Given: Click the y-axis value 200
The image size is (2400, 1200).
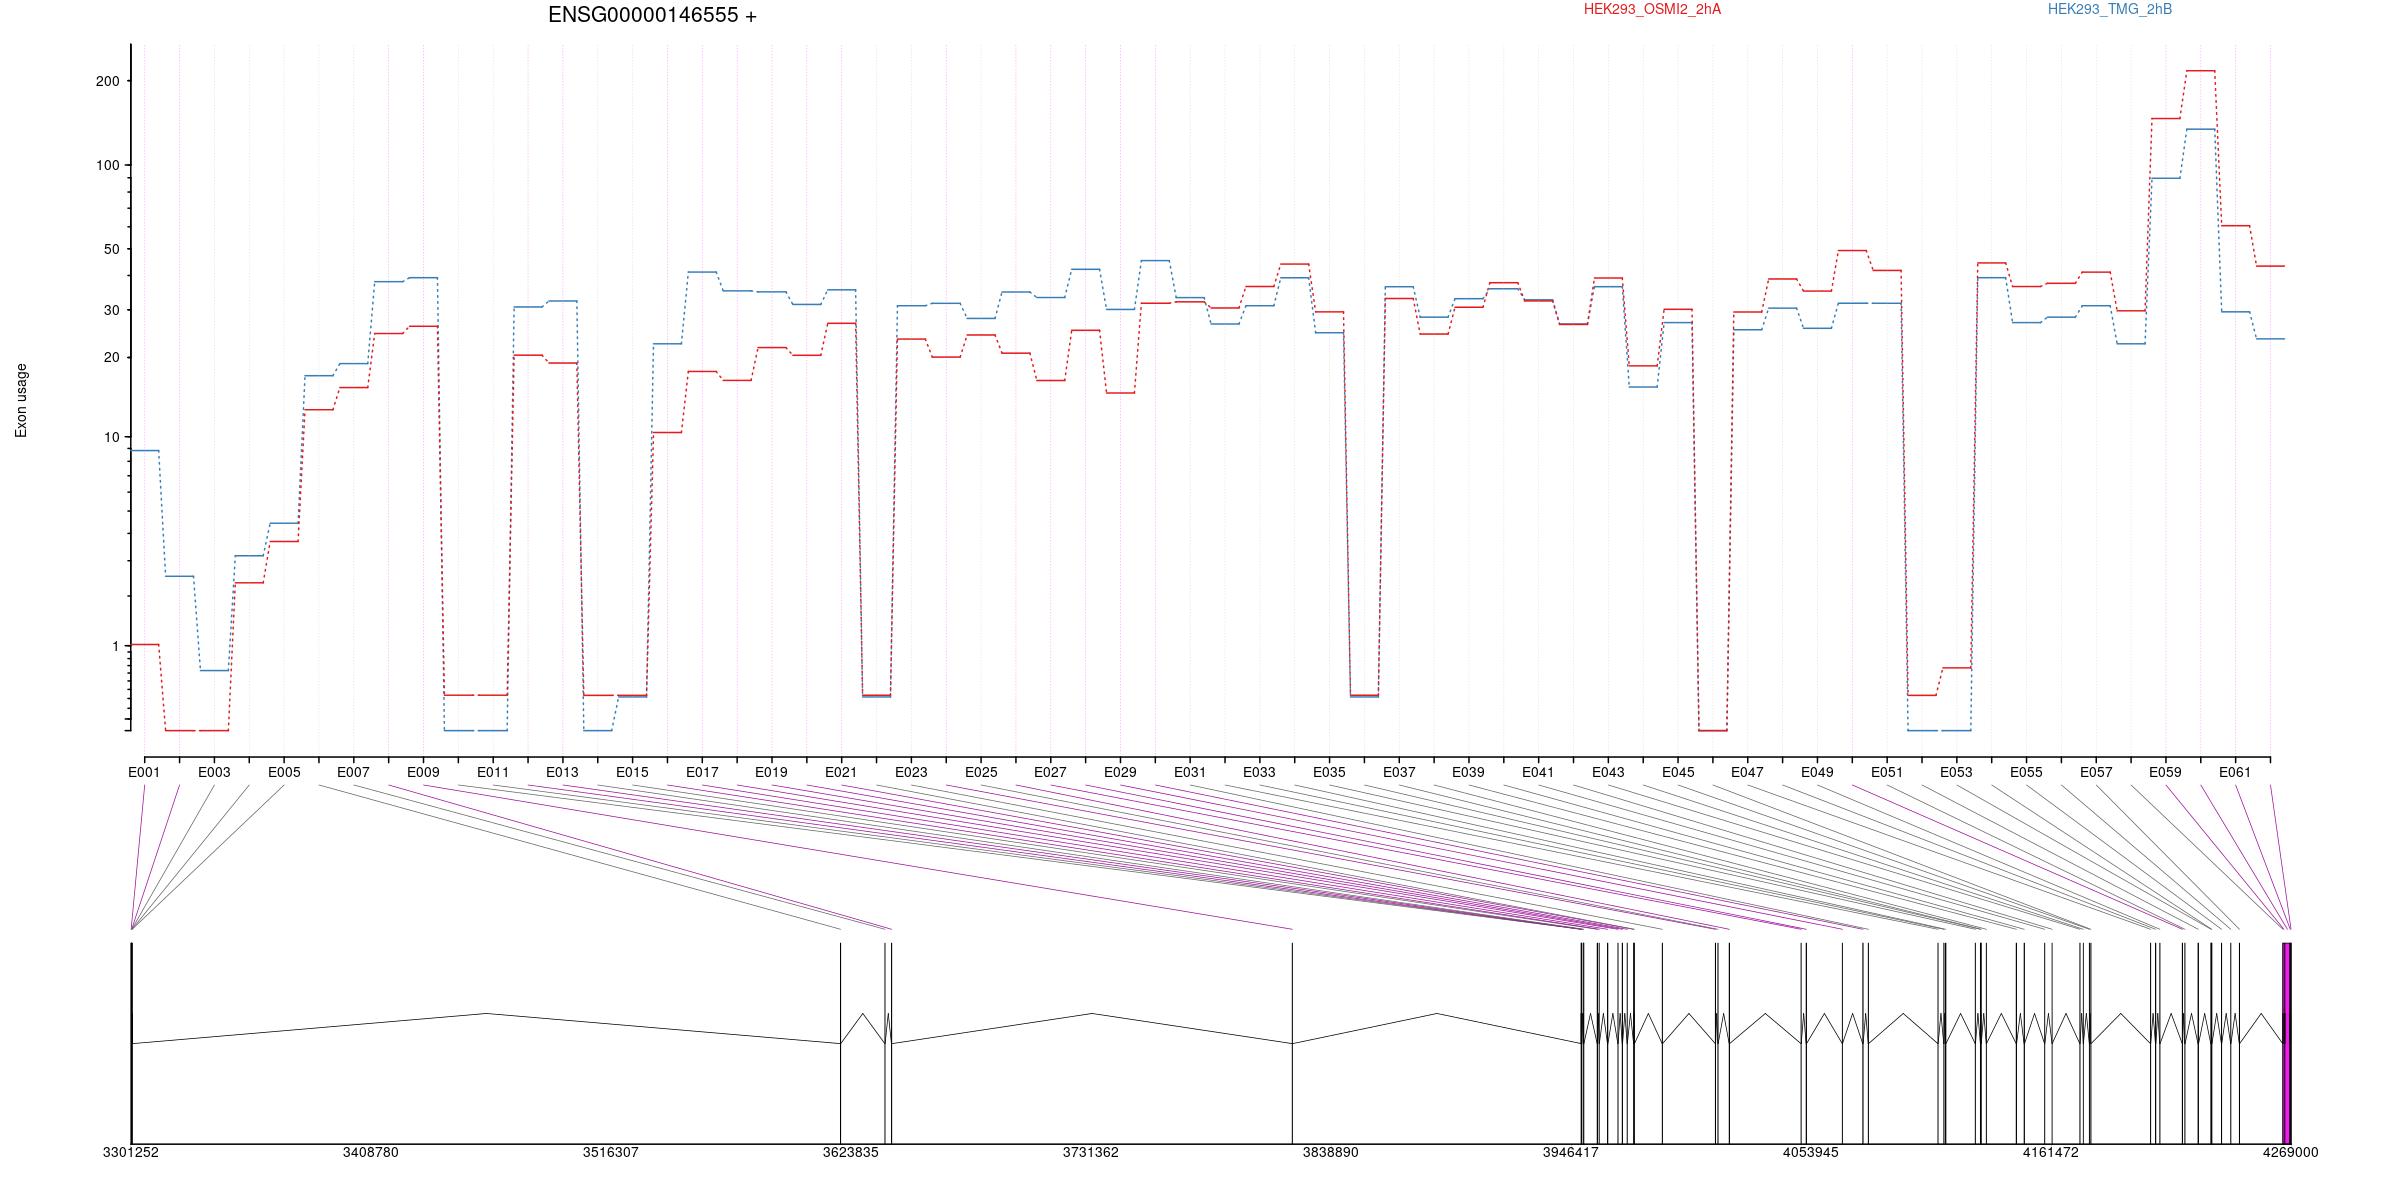Looking at the screenshot, I should point(107,81).
